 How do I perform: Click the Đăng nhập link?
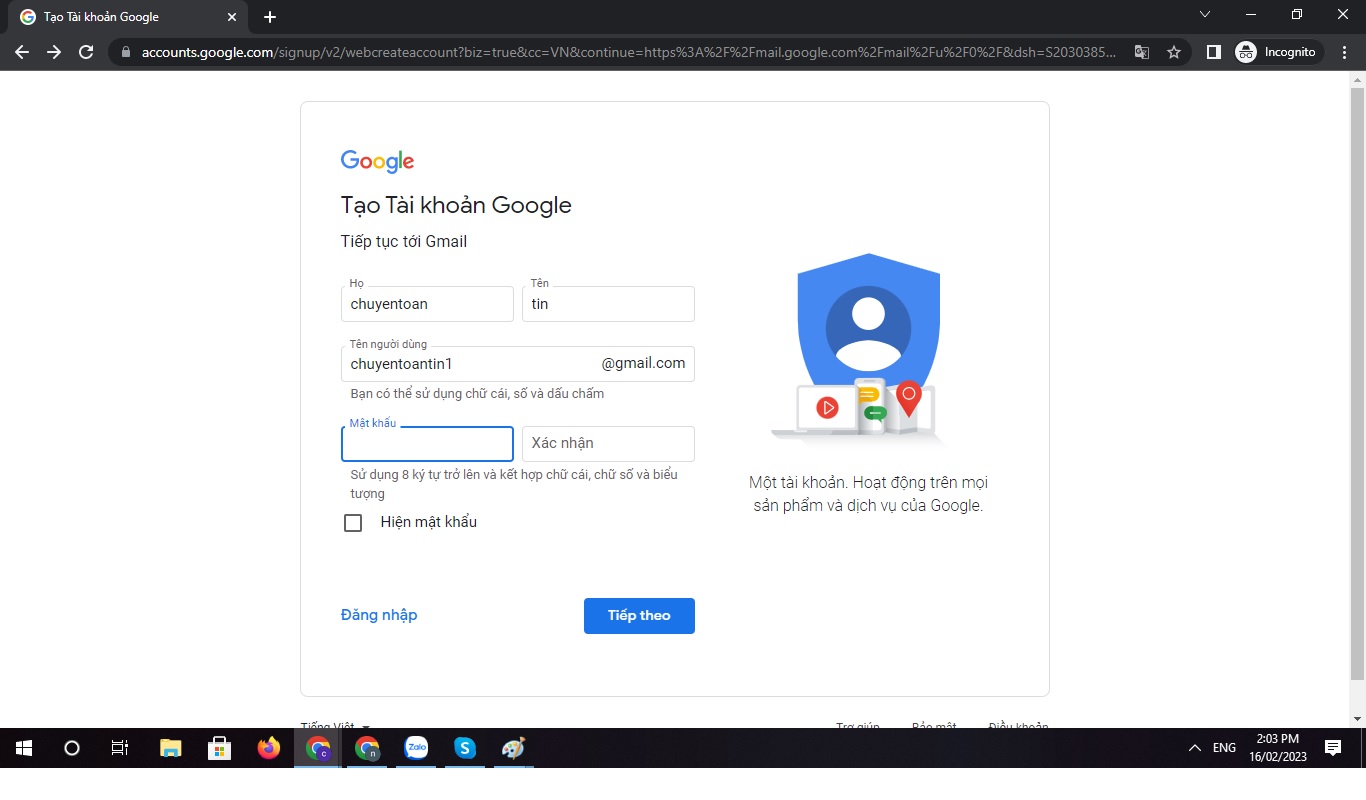(379, 615)
